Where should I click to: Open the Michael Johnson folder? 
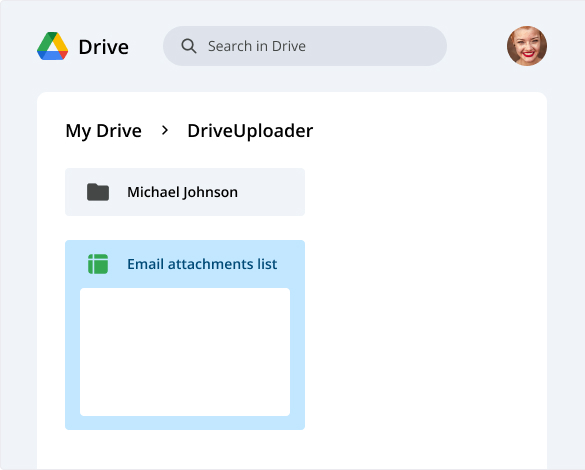185,192
